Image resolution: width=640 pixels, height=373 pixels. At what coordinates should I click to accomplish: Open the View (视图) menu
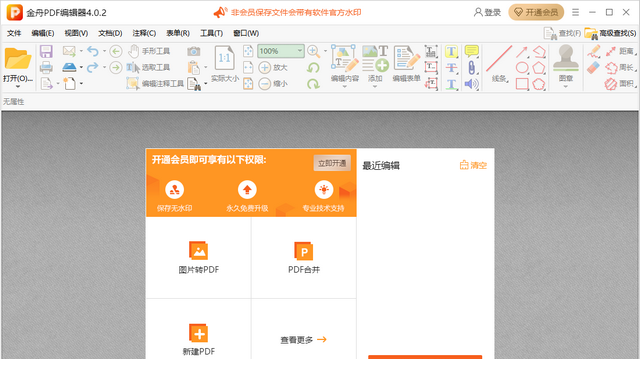tap(76, 33)
